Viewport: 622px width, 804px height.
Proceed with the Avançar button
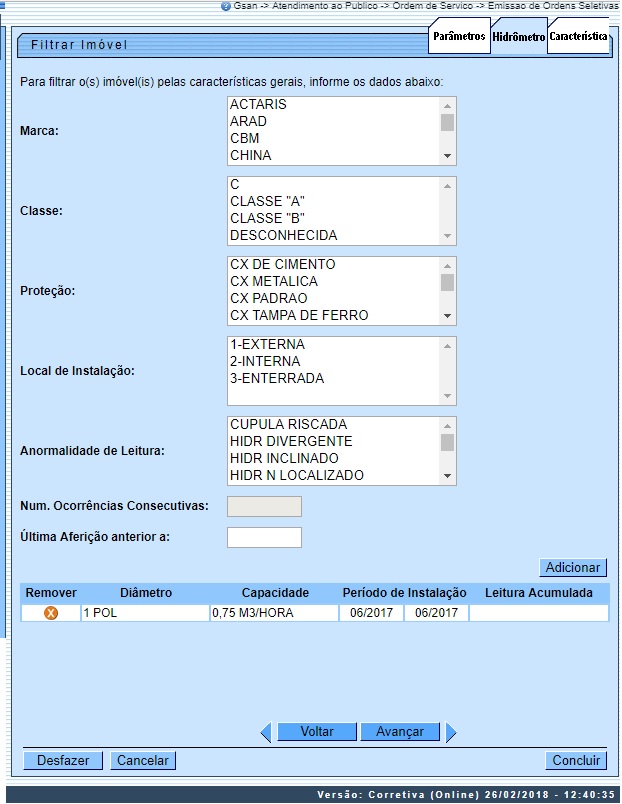pyautogui.click(x=400, y=732)
